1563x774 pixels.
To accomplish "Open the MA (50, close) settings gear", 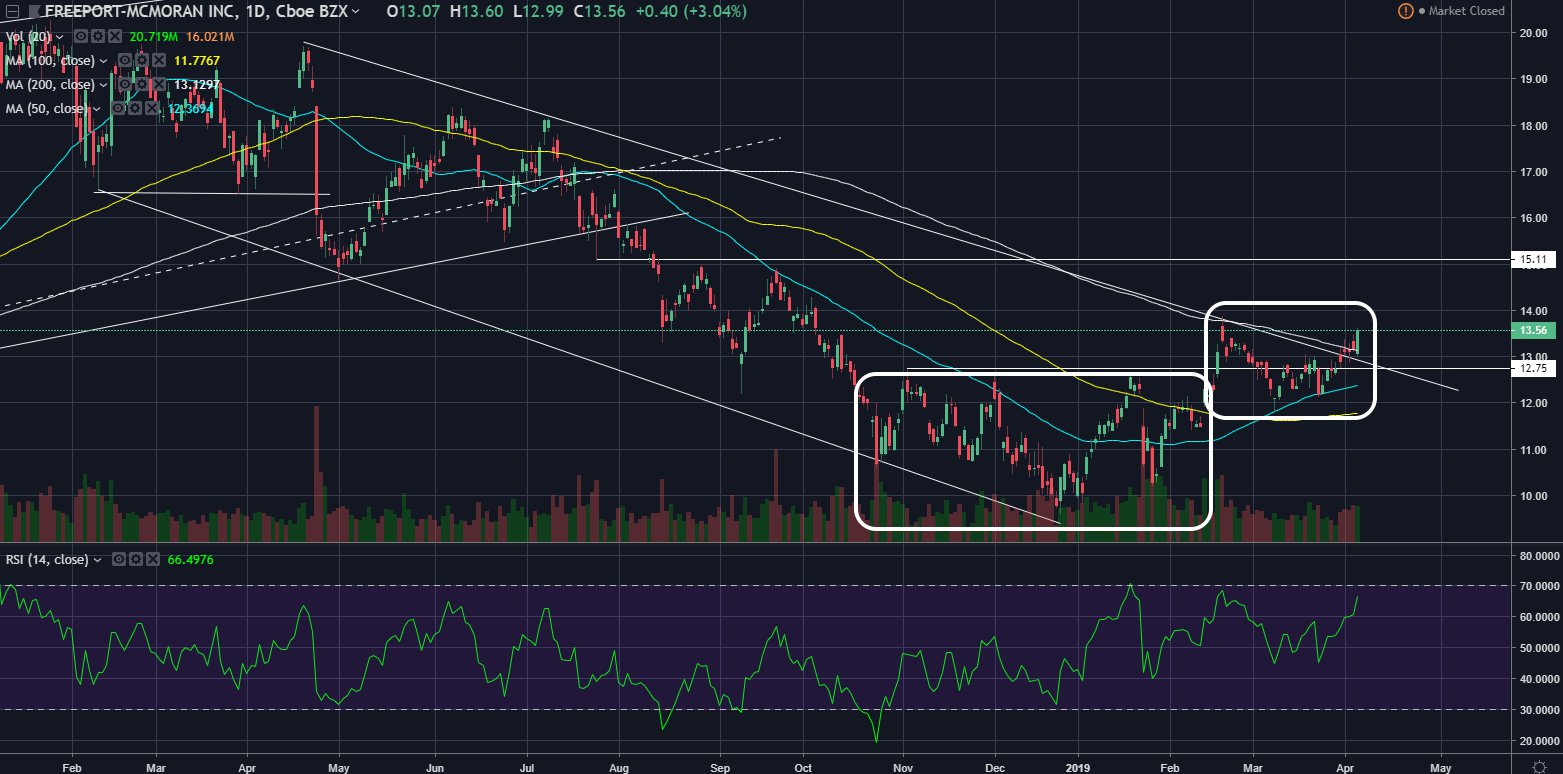I will tap(135, 108).
